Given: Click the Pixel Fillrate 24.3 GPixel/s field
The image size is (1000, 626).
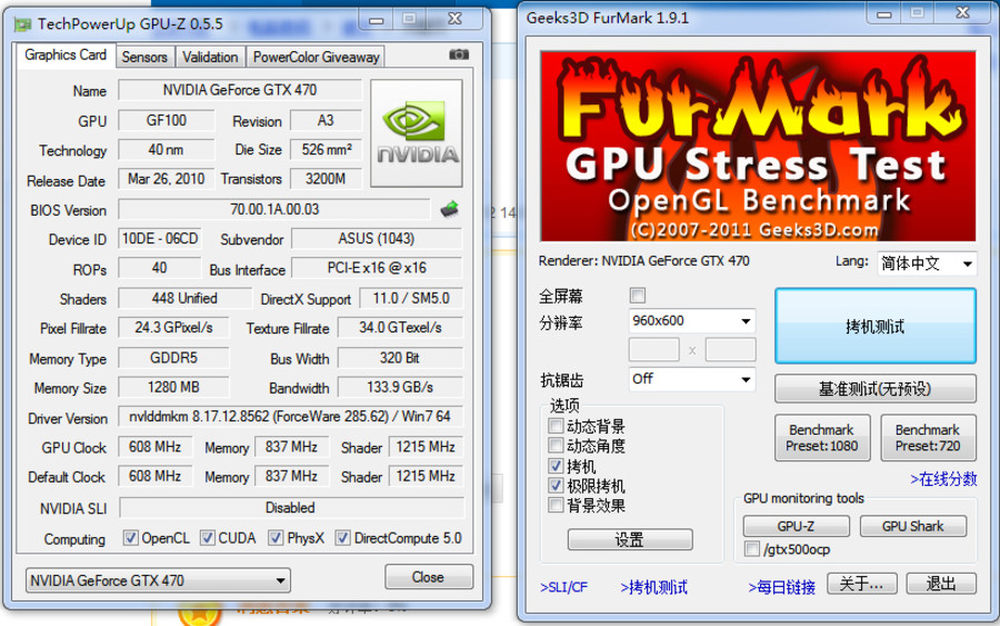Looking at the screenshot, I should (x=173, y=328).
